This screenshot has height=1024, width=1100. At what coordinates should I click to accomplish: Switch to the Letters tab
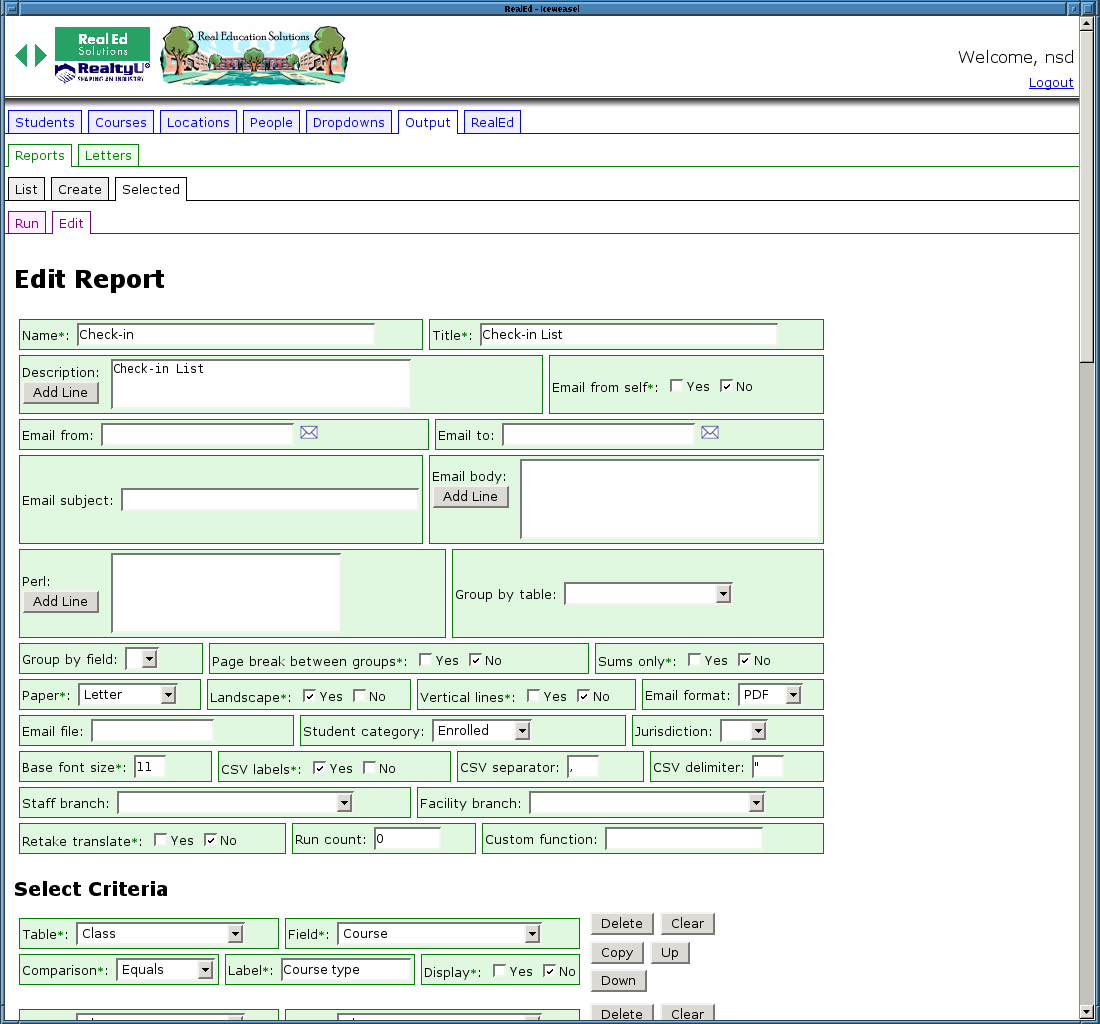[108, 156]
